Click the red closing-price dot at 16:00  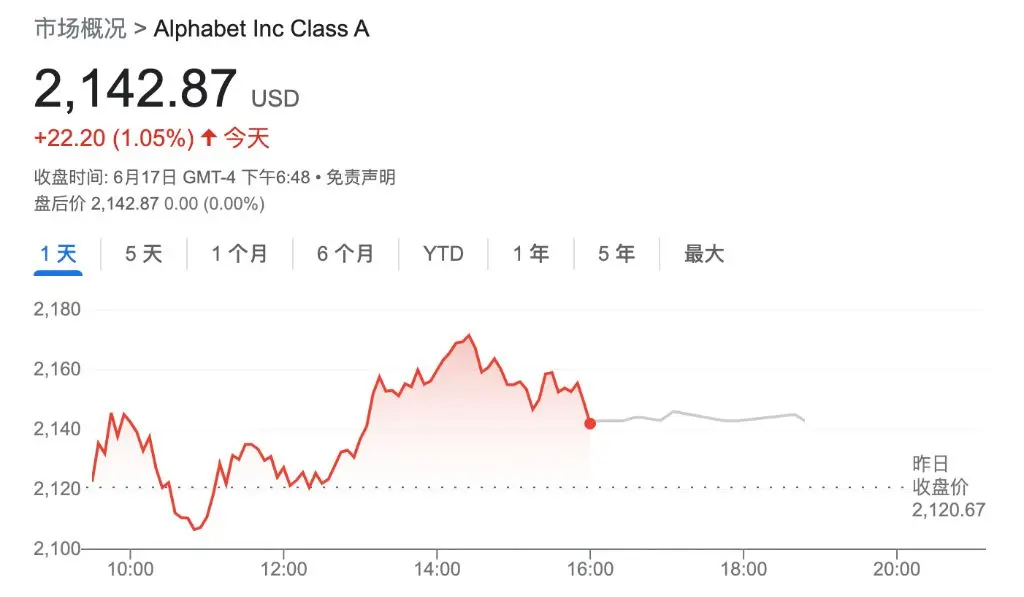click(590, 423)
